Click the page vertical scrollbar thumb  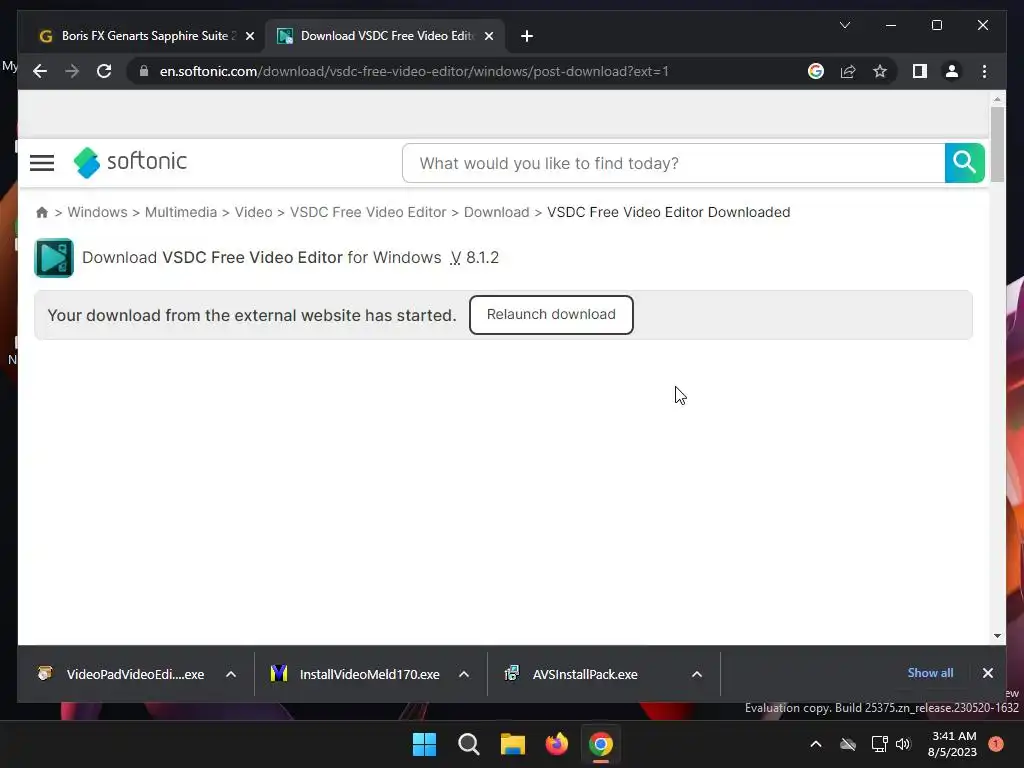click(997, 144)
